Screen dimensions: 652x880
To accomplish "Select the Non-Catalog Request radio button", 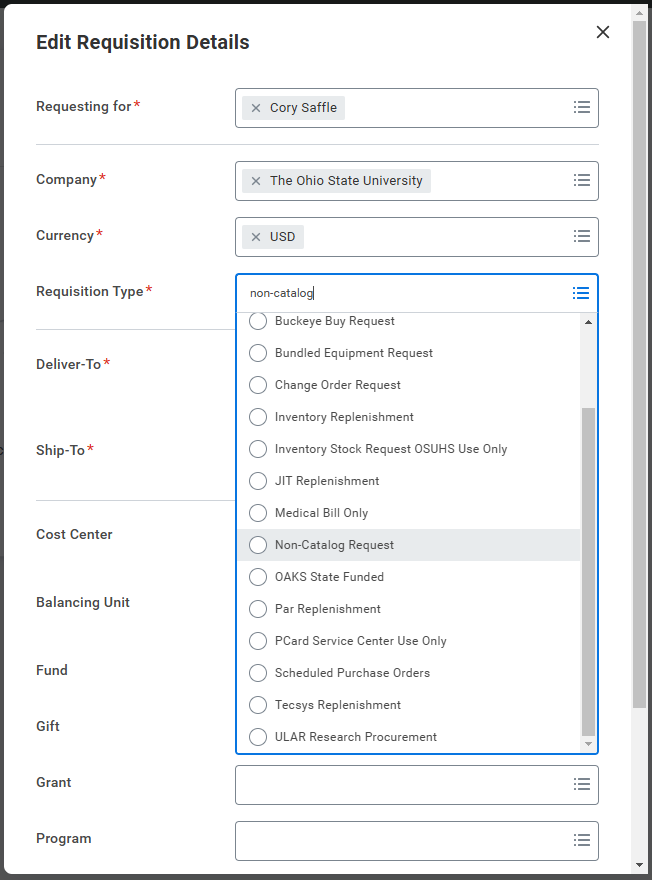I will coord(258,545).
